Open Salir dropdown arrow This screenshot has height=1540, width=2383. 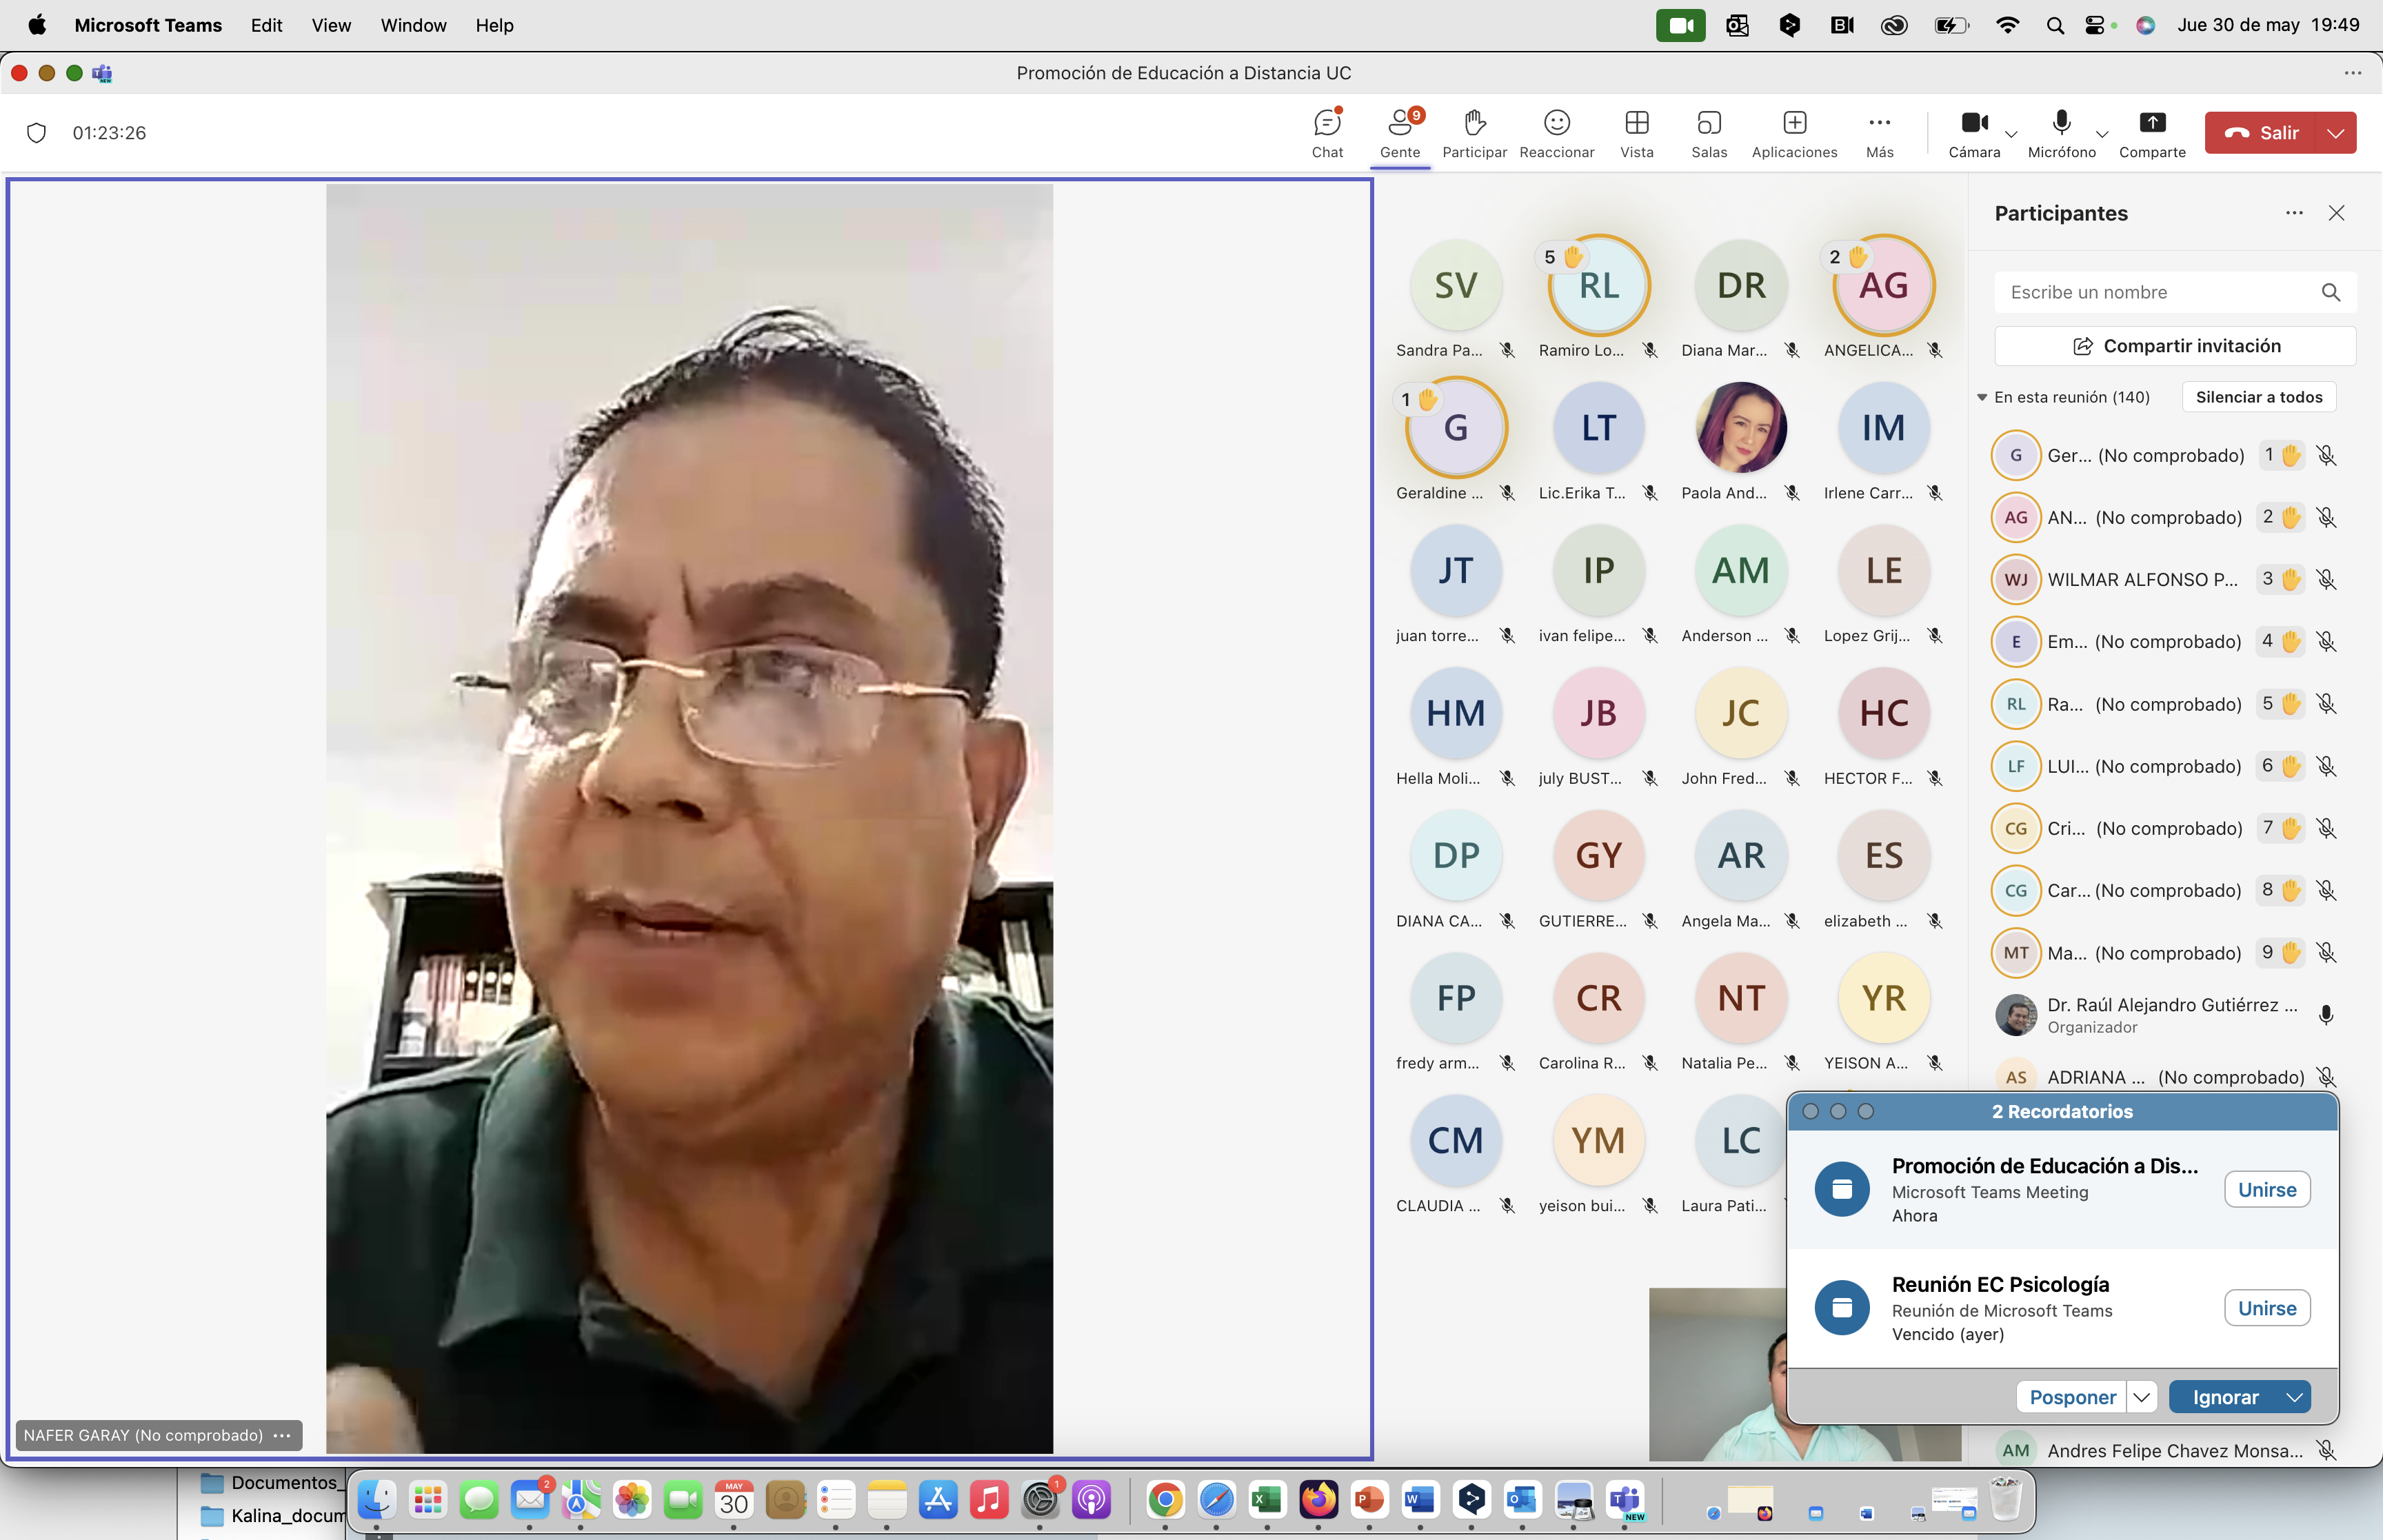[x=2335, y=133]
